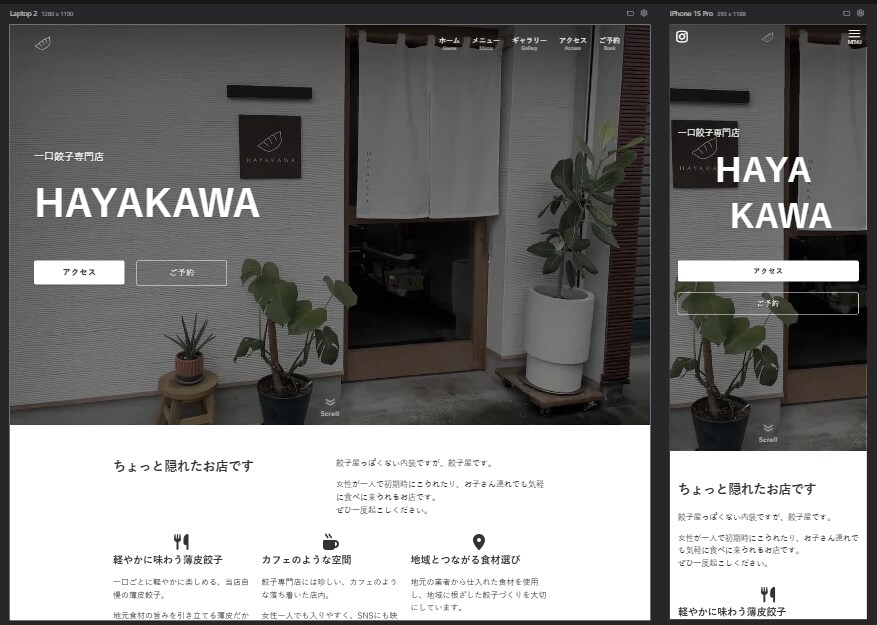Open device settings gear for iPhone 15 Pro
877x625 pixels.
[860, 13]
